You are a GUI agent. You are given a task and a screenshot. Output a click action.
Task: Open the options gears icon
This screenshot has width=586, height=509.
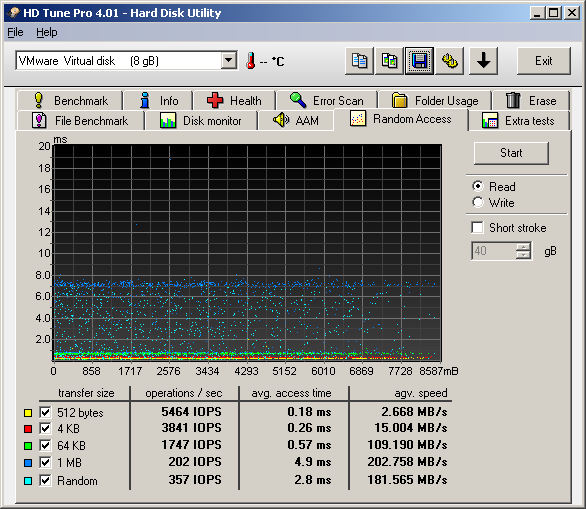(450, 61)
